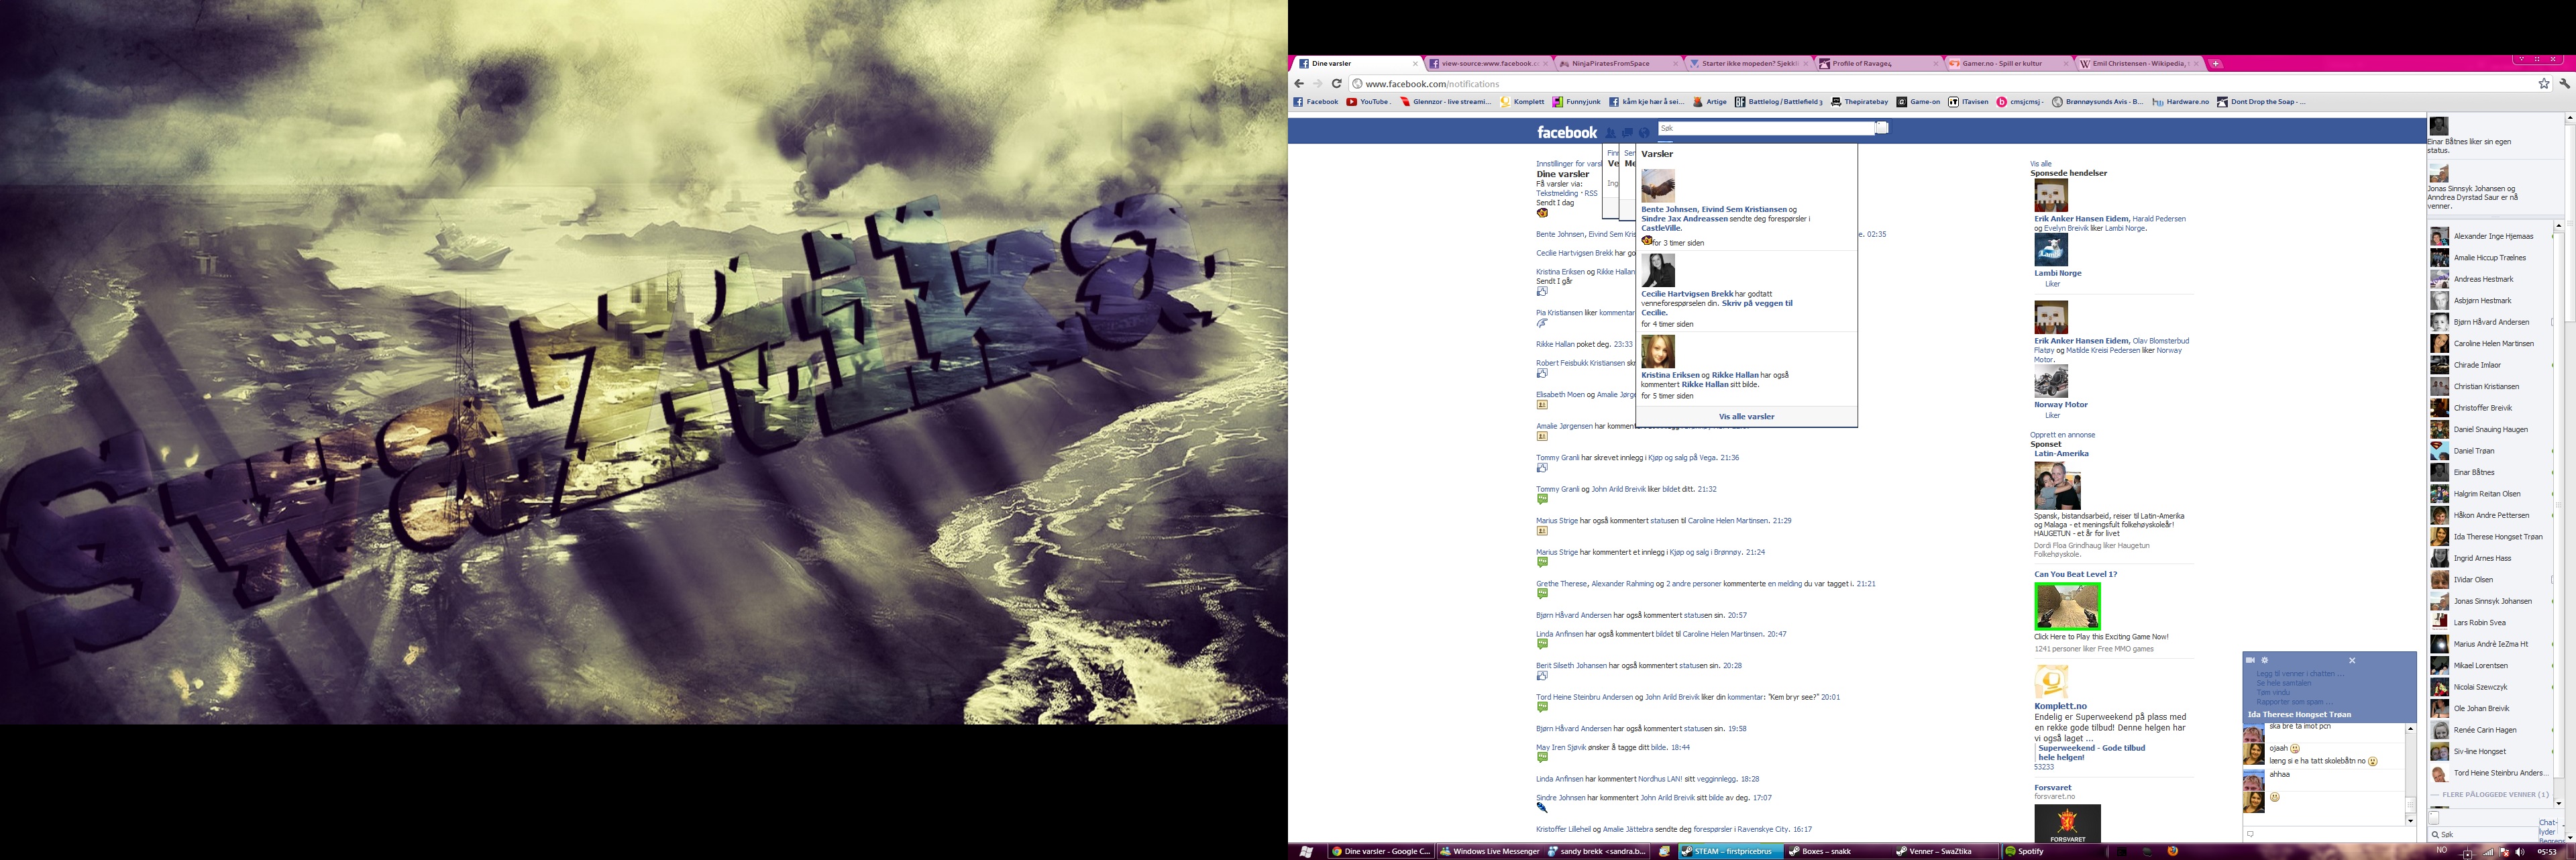Click the Firefox icon in the taskbar

point(2172,852)
